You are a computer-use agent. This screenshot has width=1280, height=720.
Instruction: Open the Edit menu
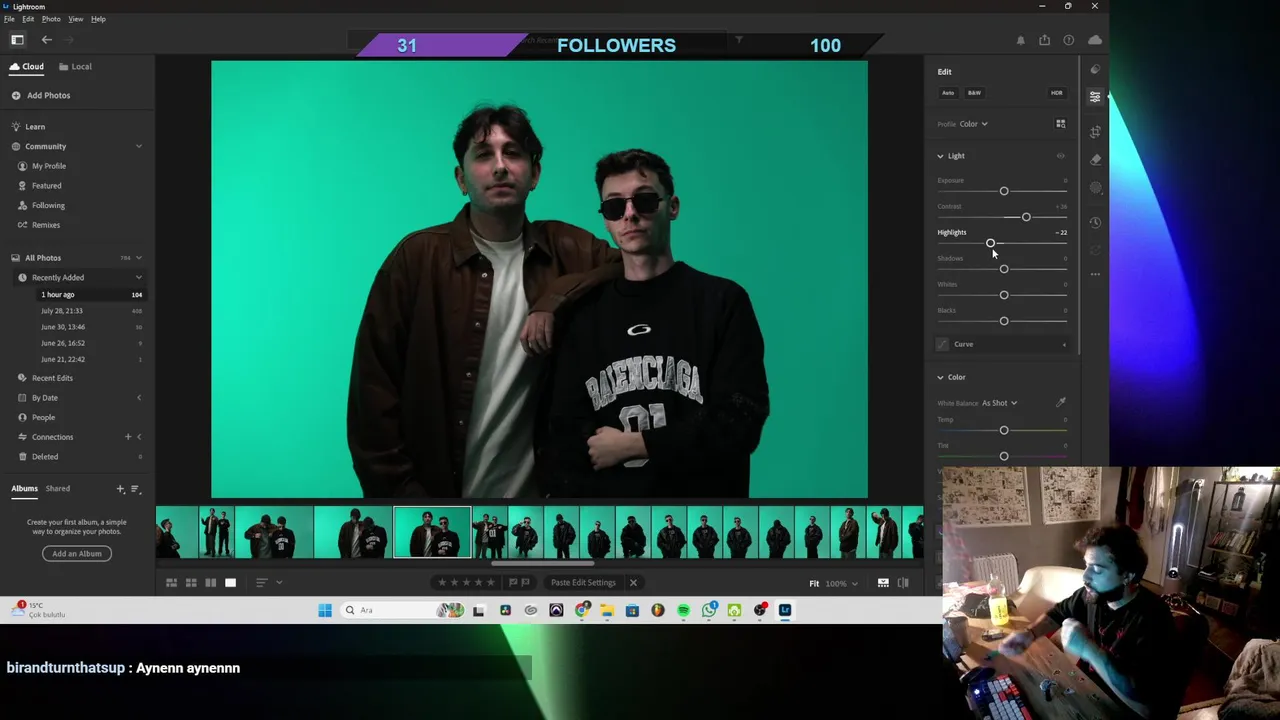(x=28, y=19)
